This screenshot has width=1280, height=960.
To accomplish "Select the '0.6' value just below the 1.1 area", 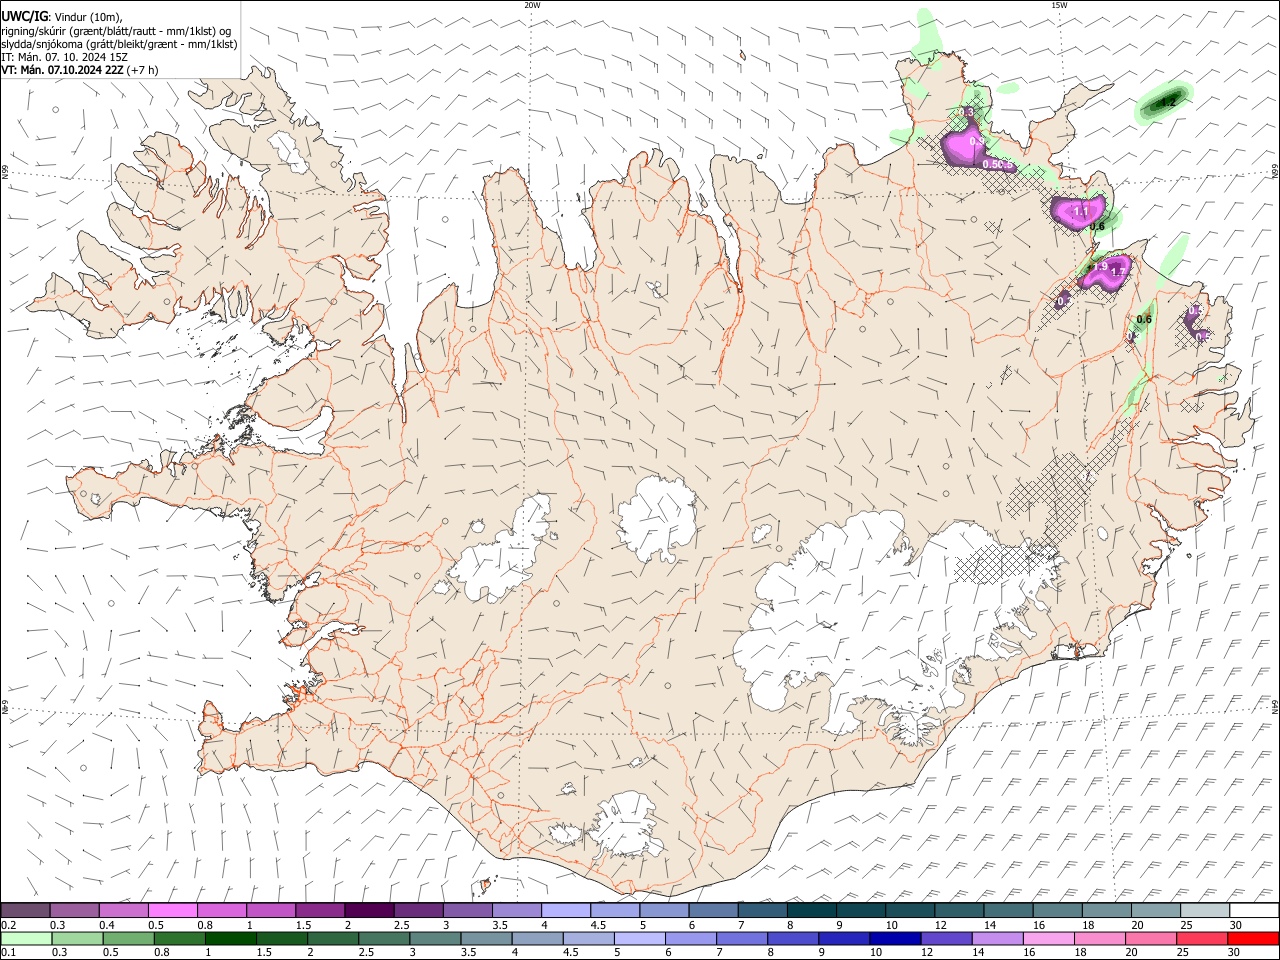I will coord(1097,227).
